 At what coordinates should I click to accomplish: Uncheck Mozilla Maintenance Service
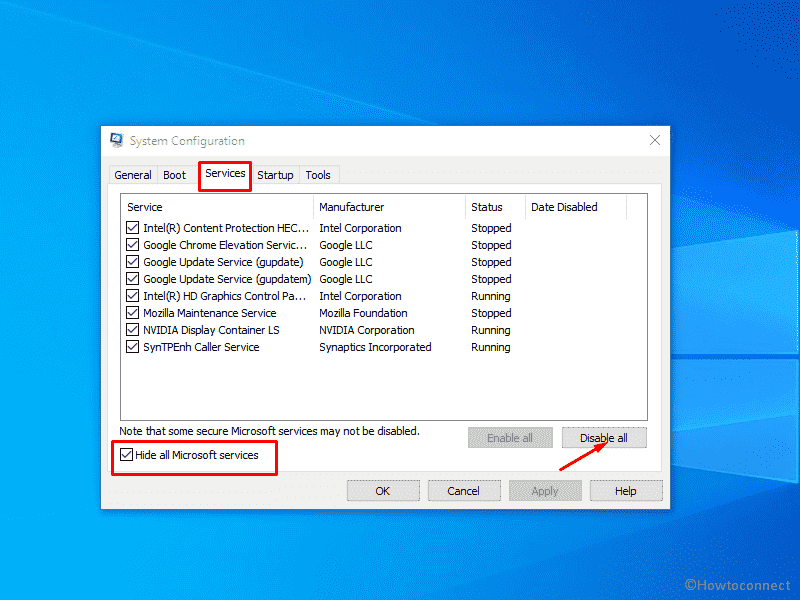133,312
